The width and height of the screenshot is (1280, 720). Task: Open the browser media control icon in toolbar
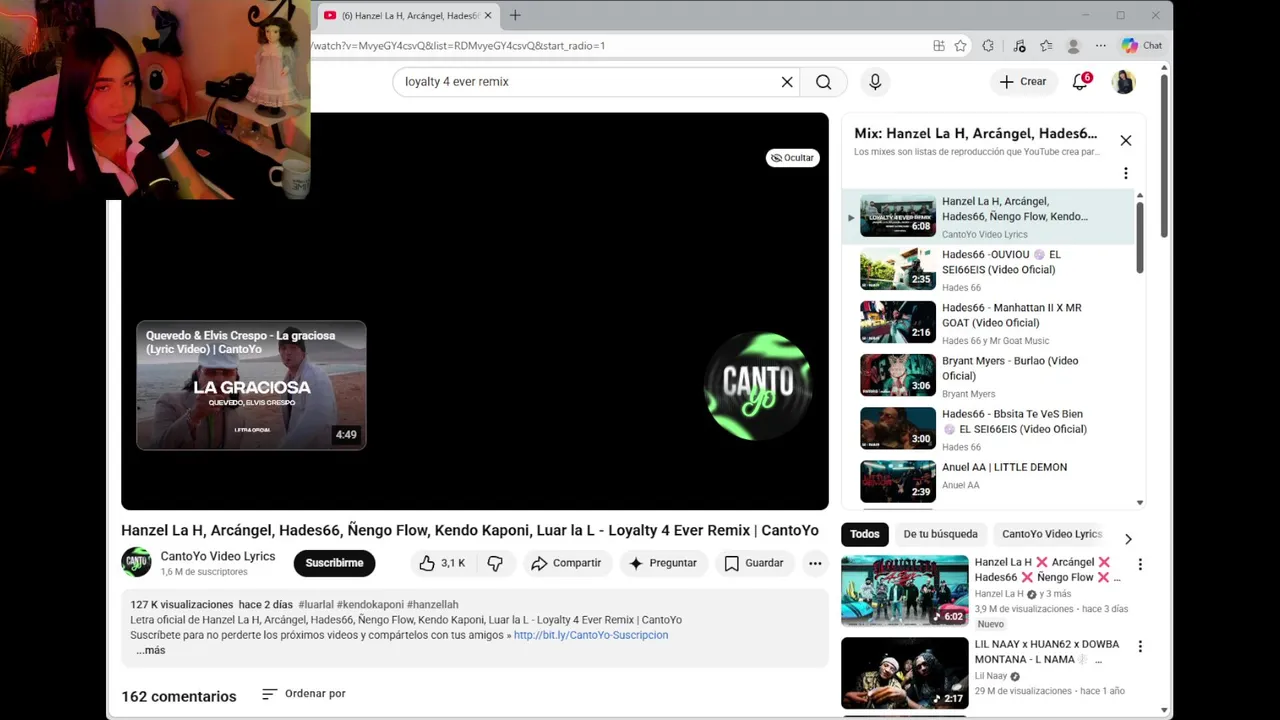1019,46
